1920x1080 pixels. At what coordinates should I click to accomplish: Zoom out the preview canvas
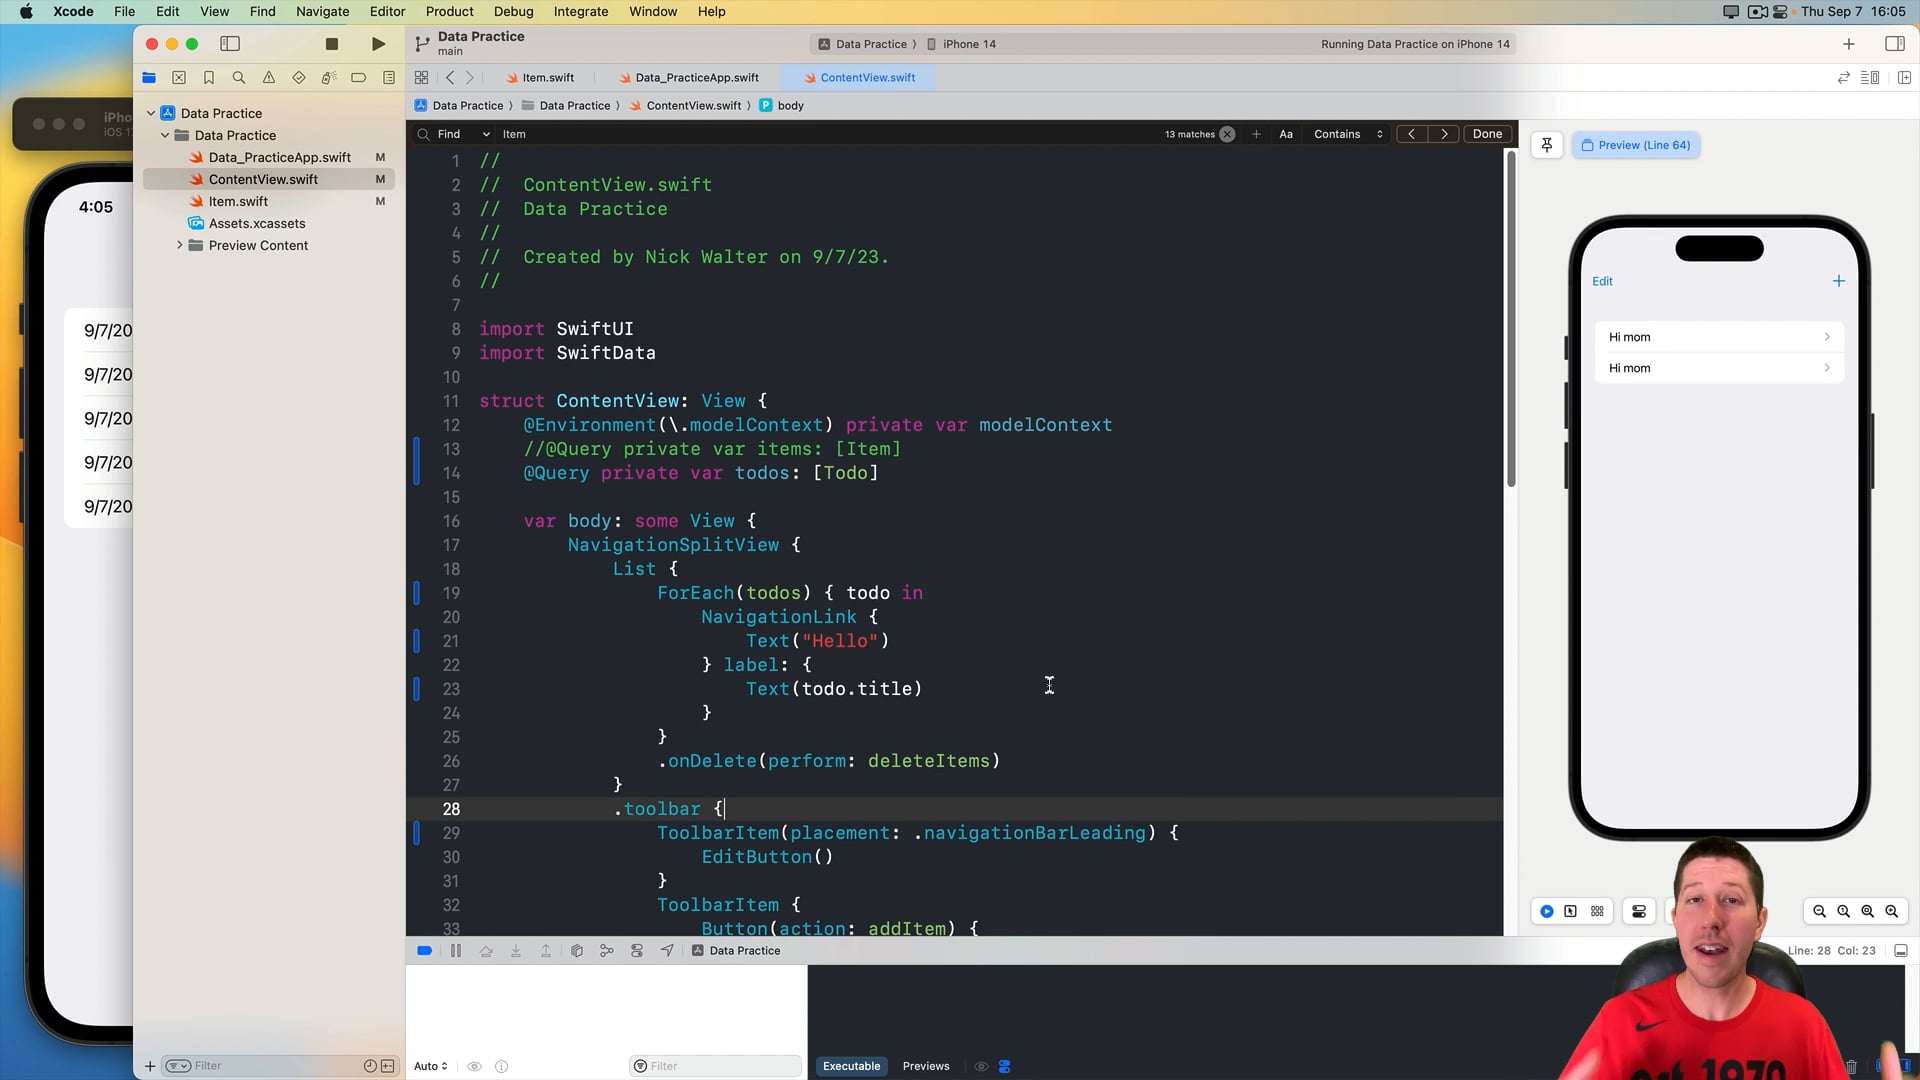click(1819, 911)
